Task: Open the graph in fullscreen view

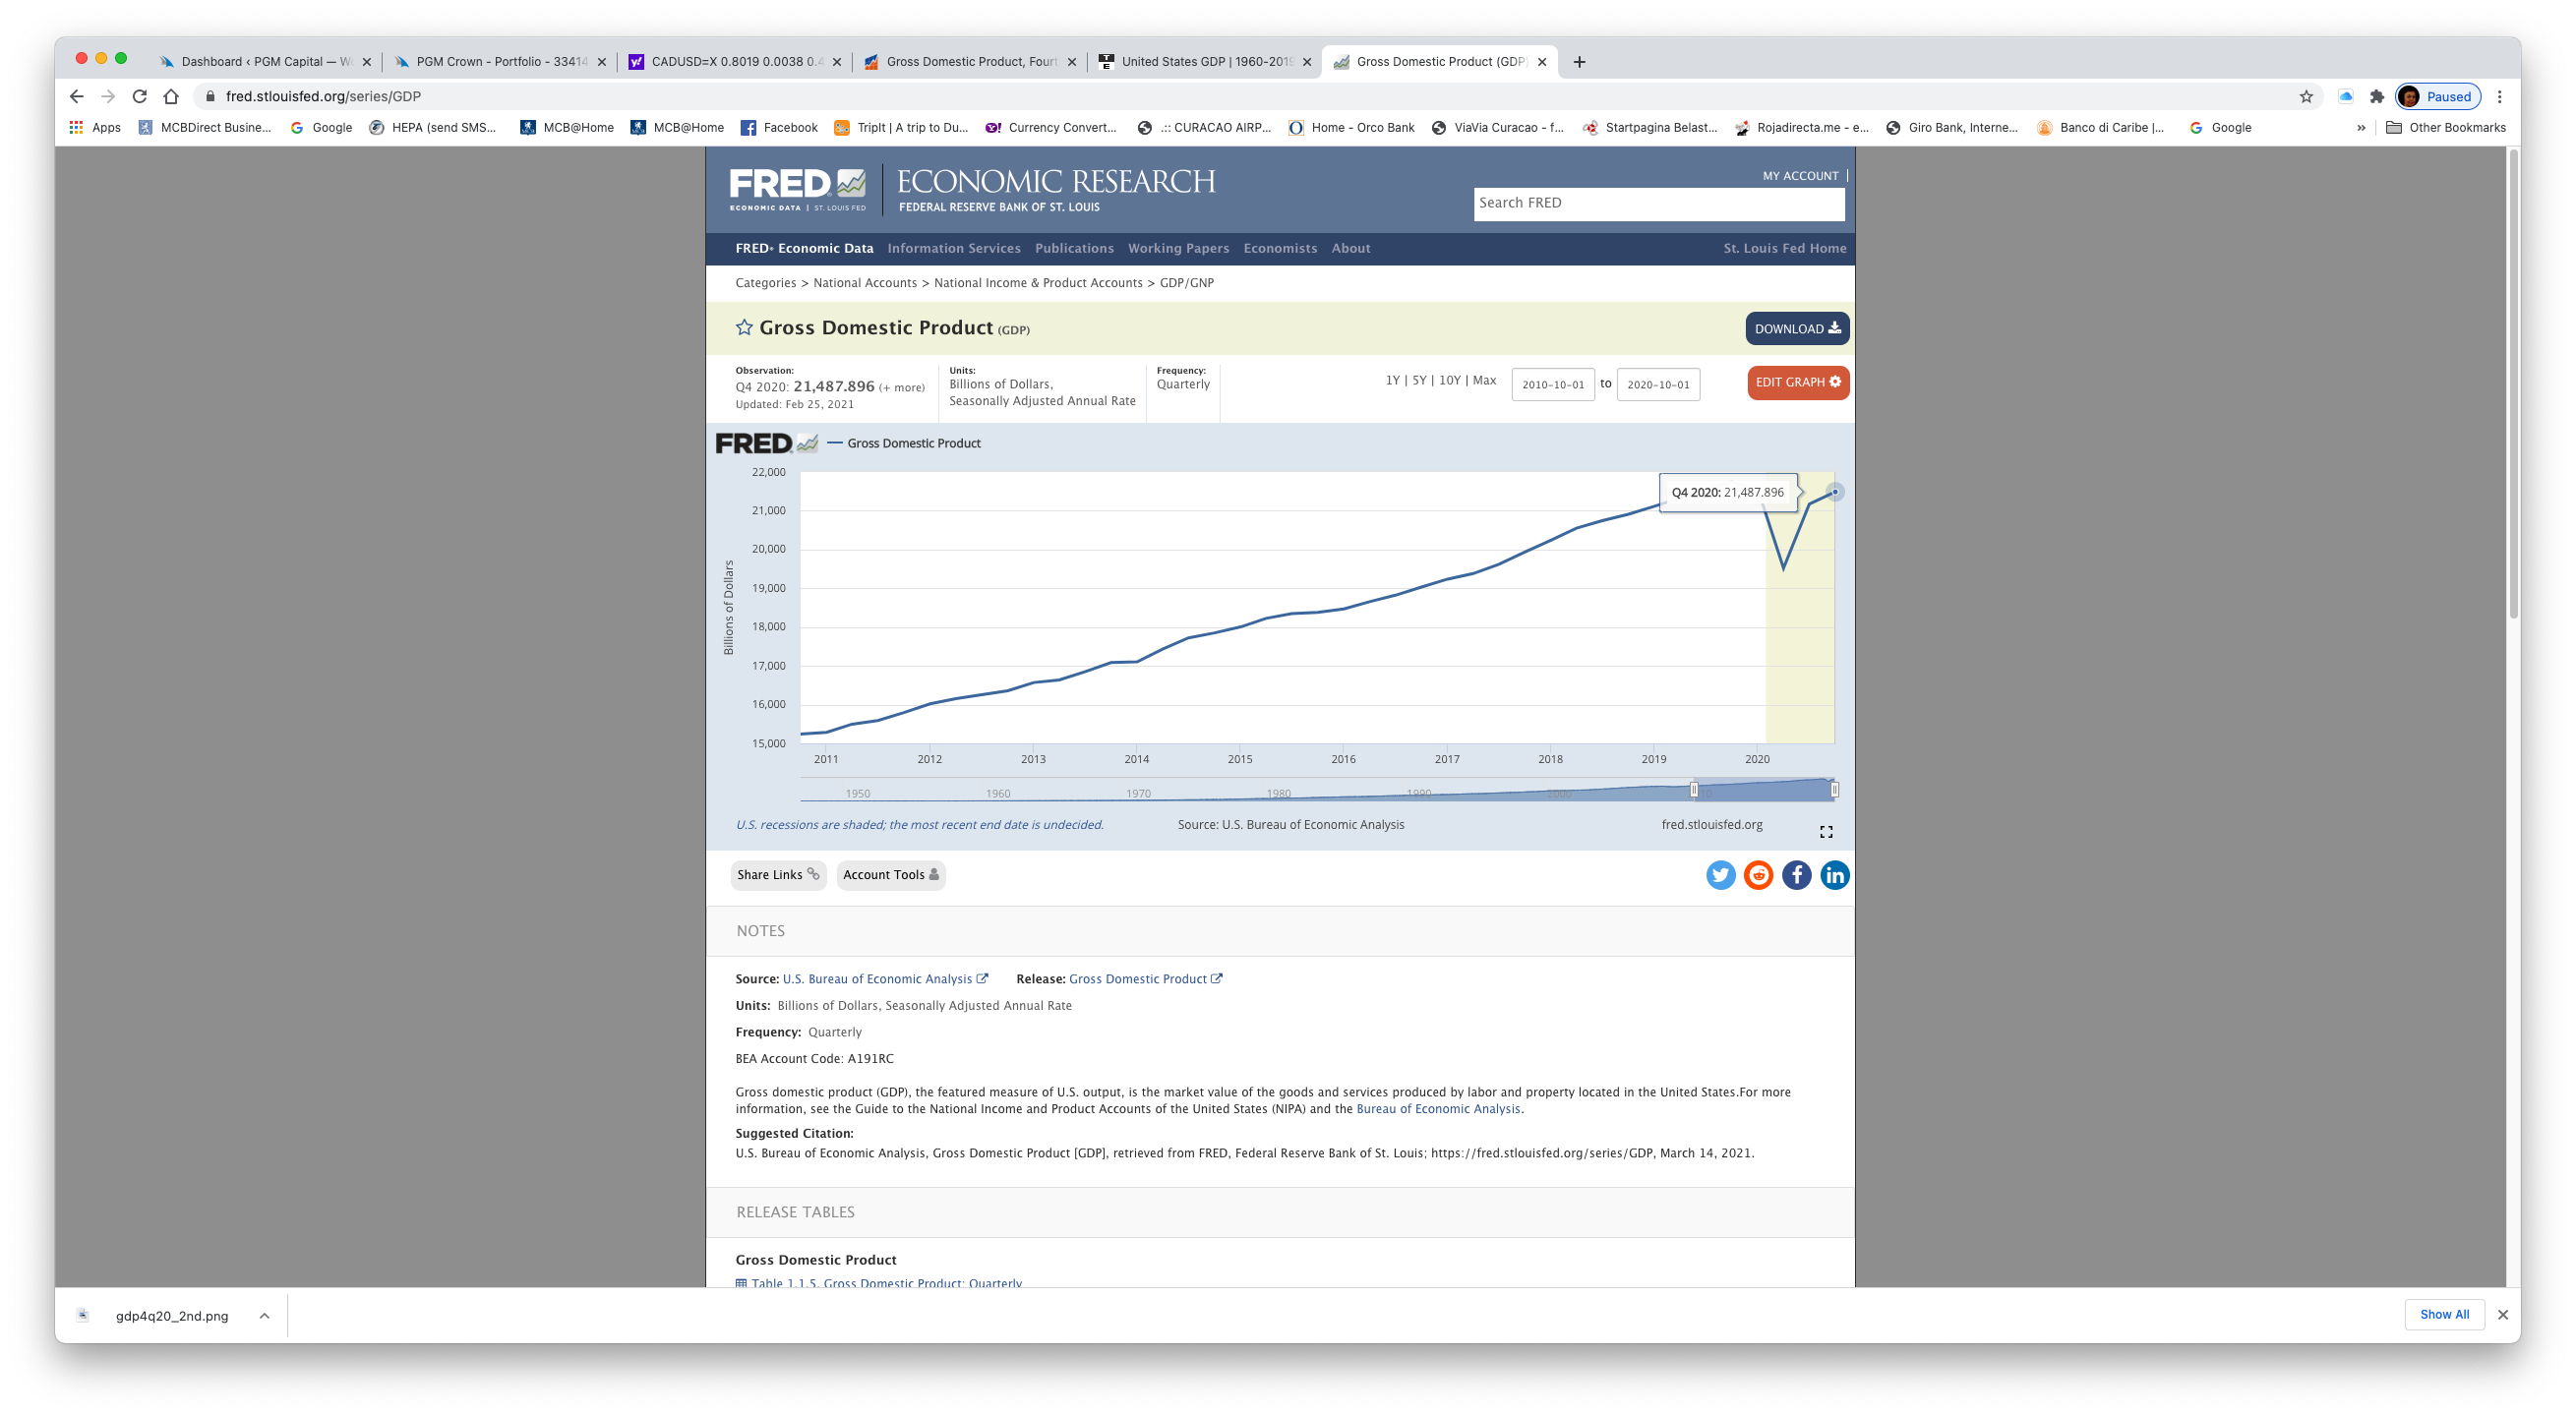Action: [1826, 832]
